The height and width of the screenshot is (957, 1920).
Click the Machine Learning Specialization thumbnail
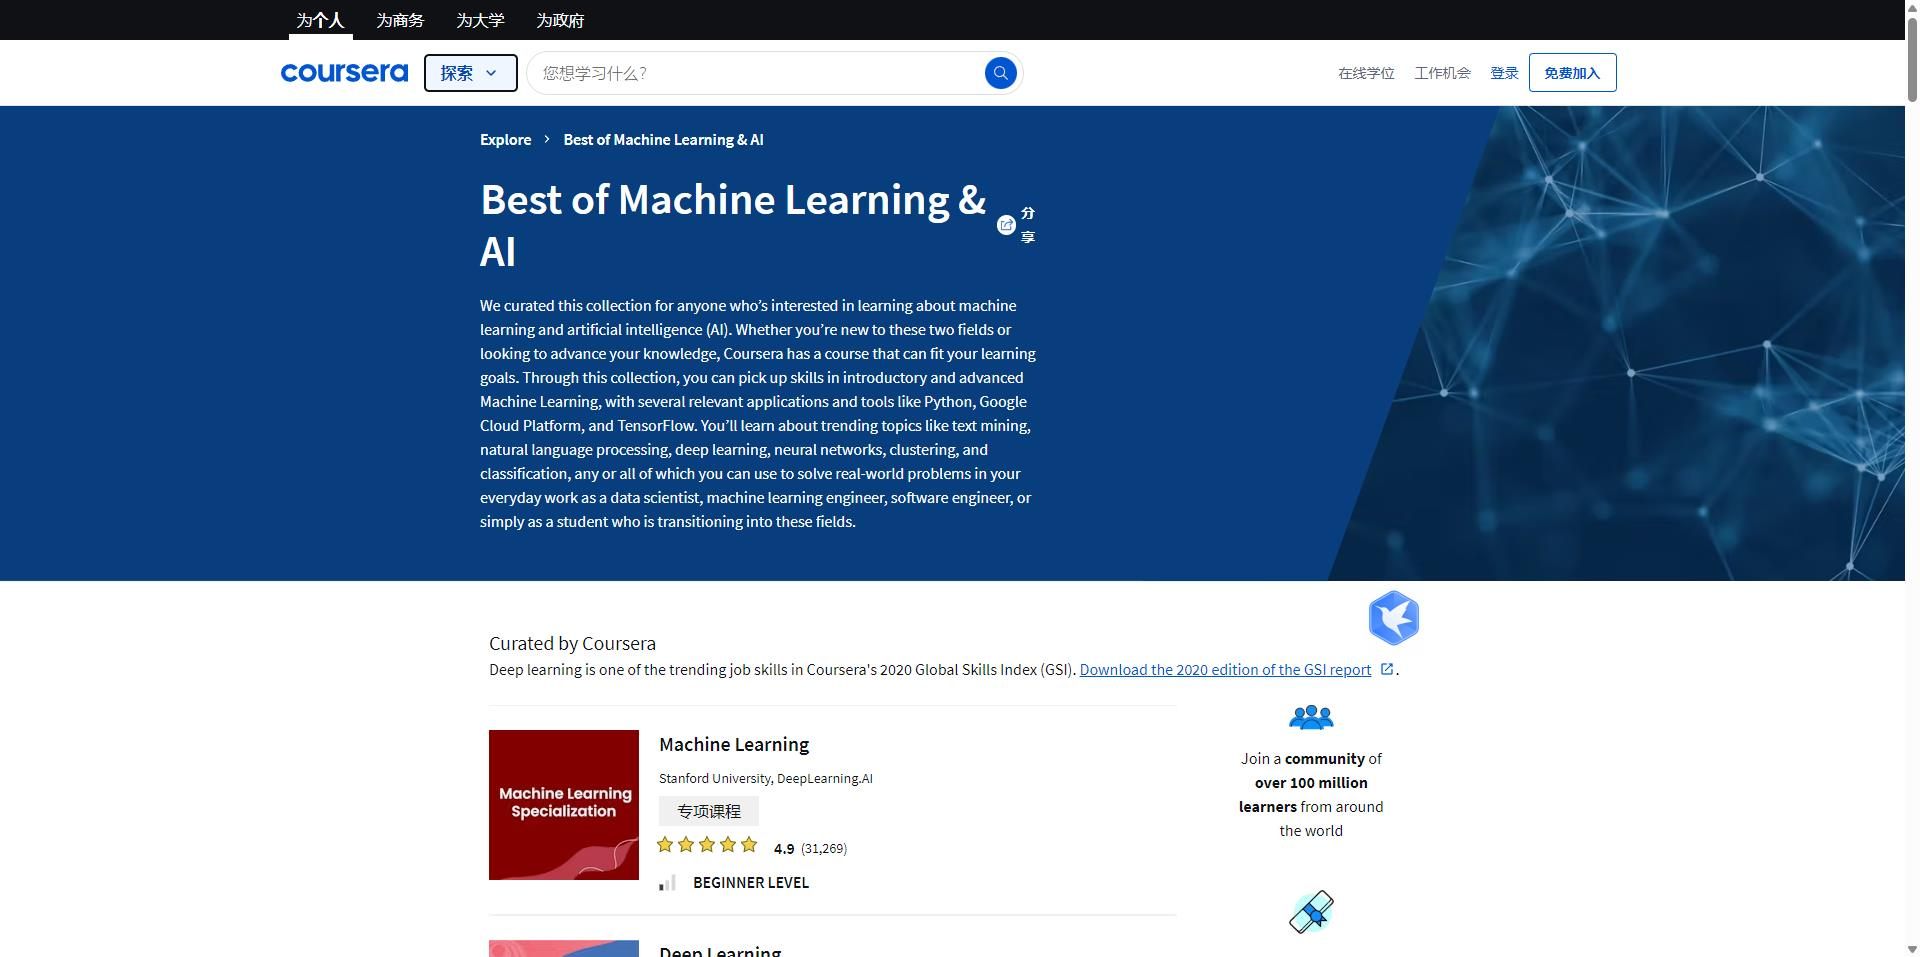564,805
